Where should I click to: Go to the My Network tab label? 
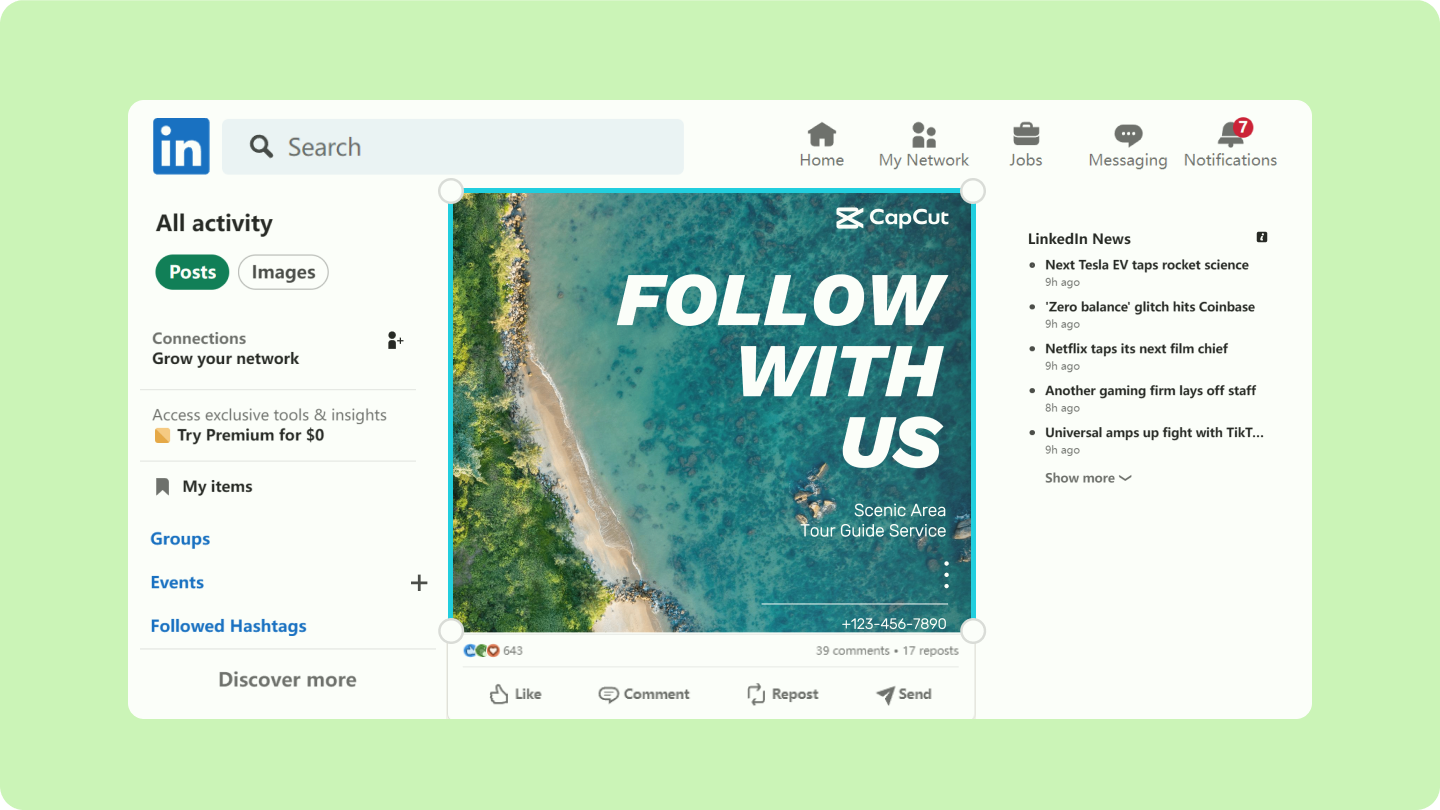tap(924, 160)
